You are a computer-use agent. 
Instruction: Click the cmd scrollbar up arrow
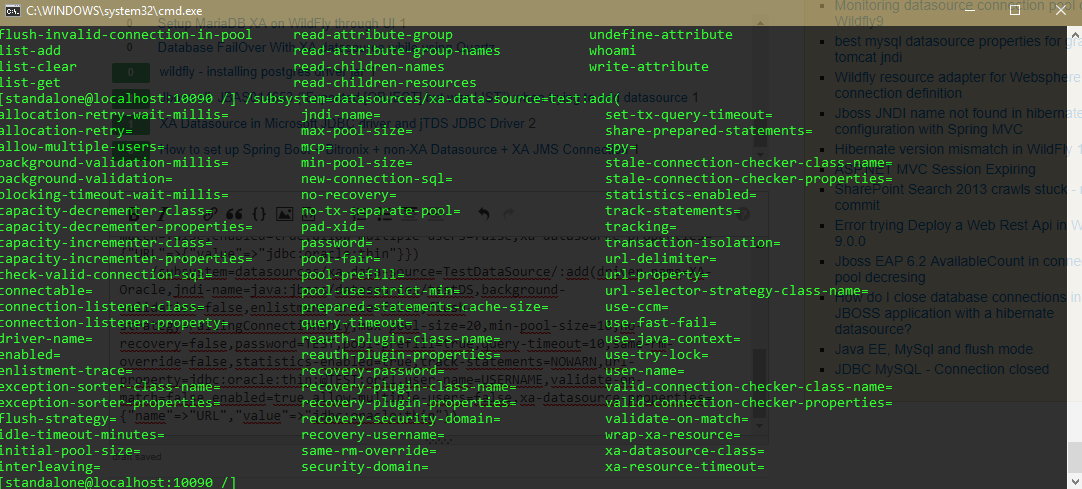1074,33
